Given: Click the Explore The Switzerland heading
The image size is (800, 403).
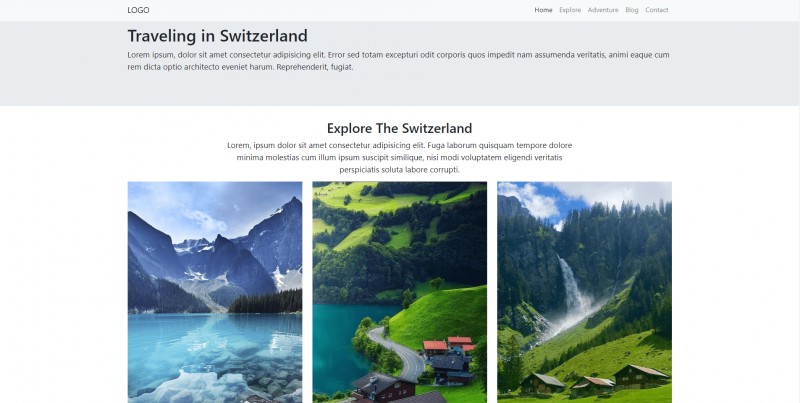Looking at the screenshot, I should (x=399, y=128).
